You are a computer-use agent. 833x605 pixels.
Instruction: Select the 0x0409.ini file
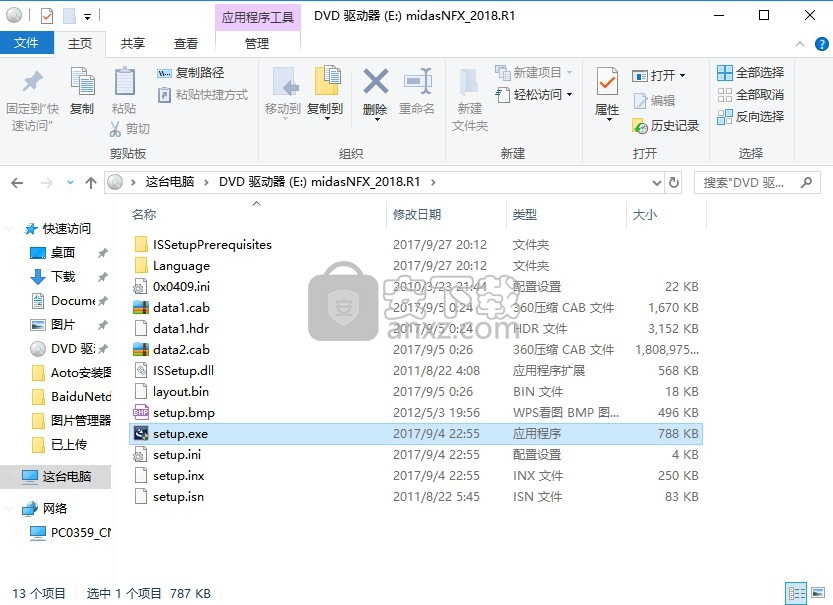click(415, 287)
